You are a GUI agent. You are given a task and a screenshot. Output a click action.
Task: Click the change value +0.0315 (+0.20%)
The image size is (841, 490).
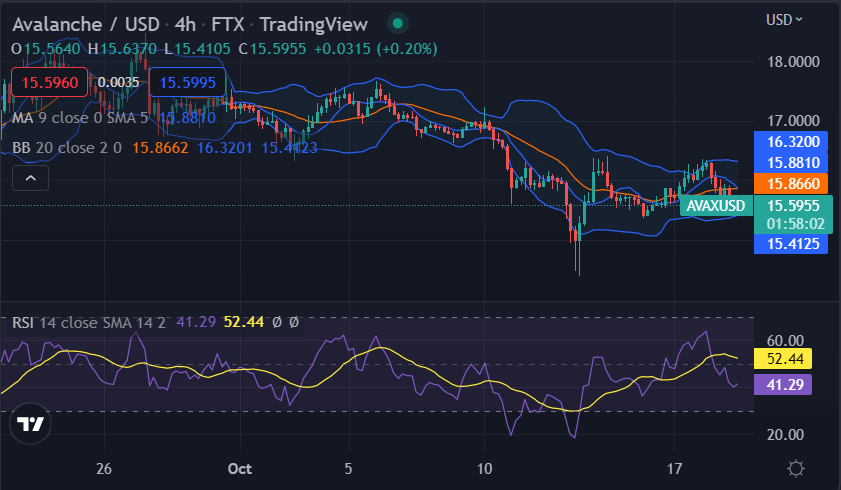pos(375,49)
